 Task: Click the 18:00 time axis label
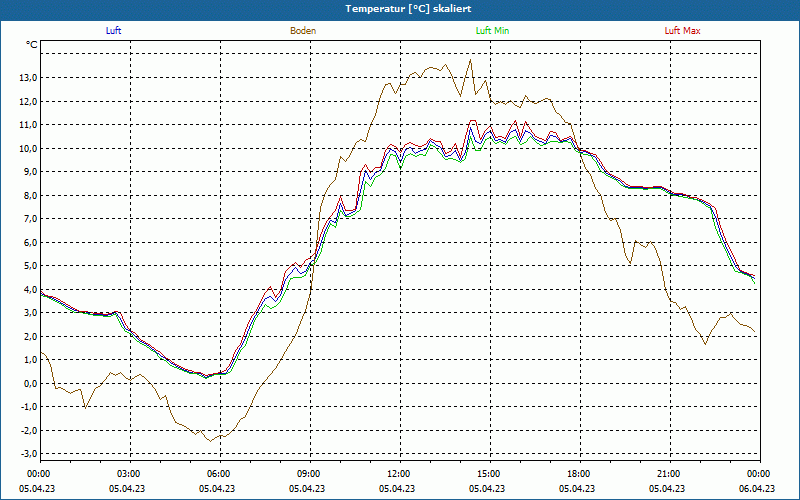pyautogui.click(x=577, y=474)
